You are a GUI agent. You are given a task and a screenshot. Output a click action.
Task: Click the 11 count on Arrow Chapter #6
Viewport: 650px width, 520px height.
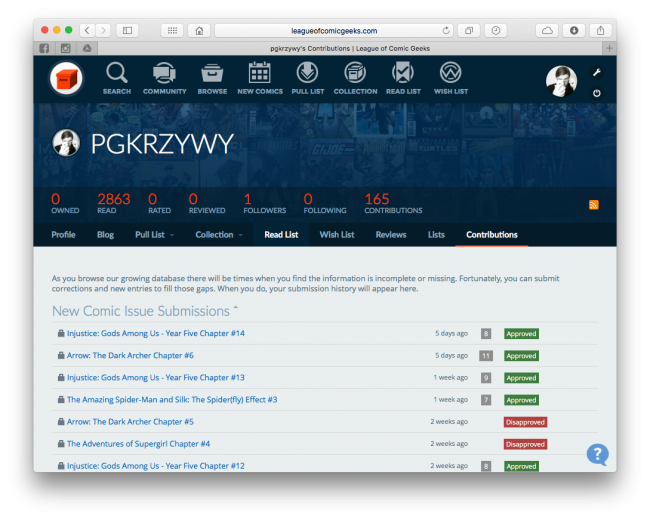click(x=486, y=356)
